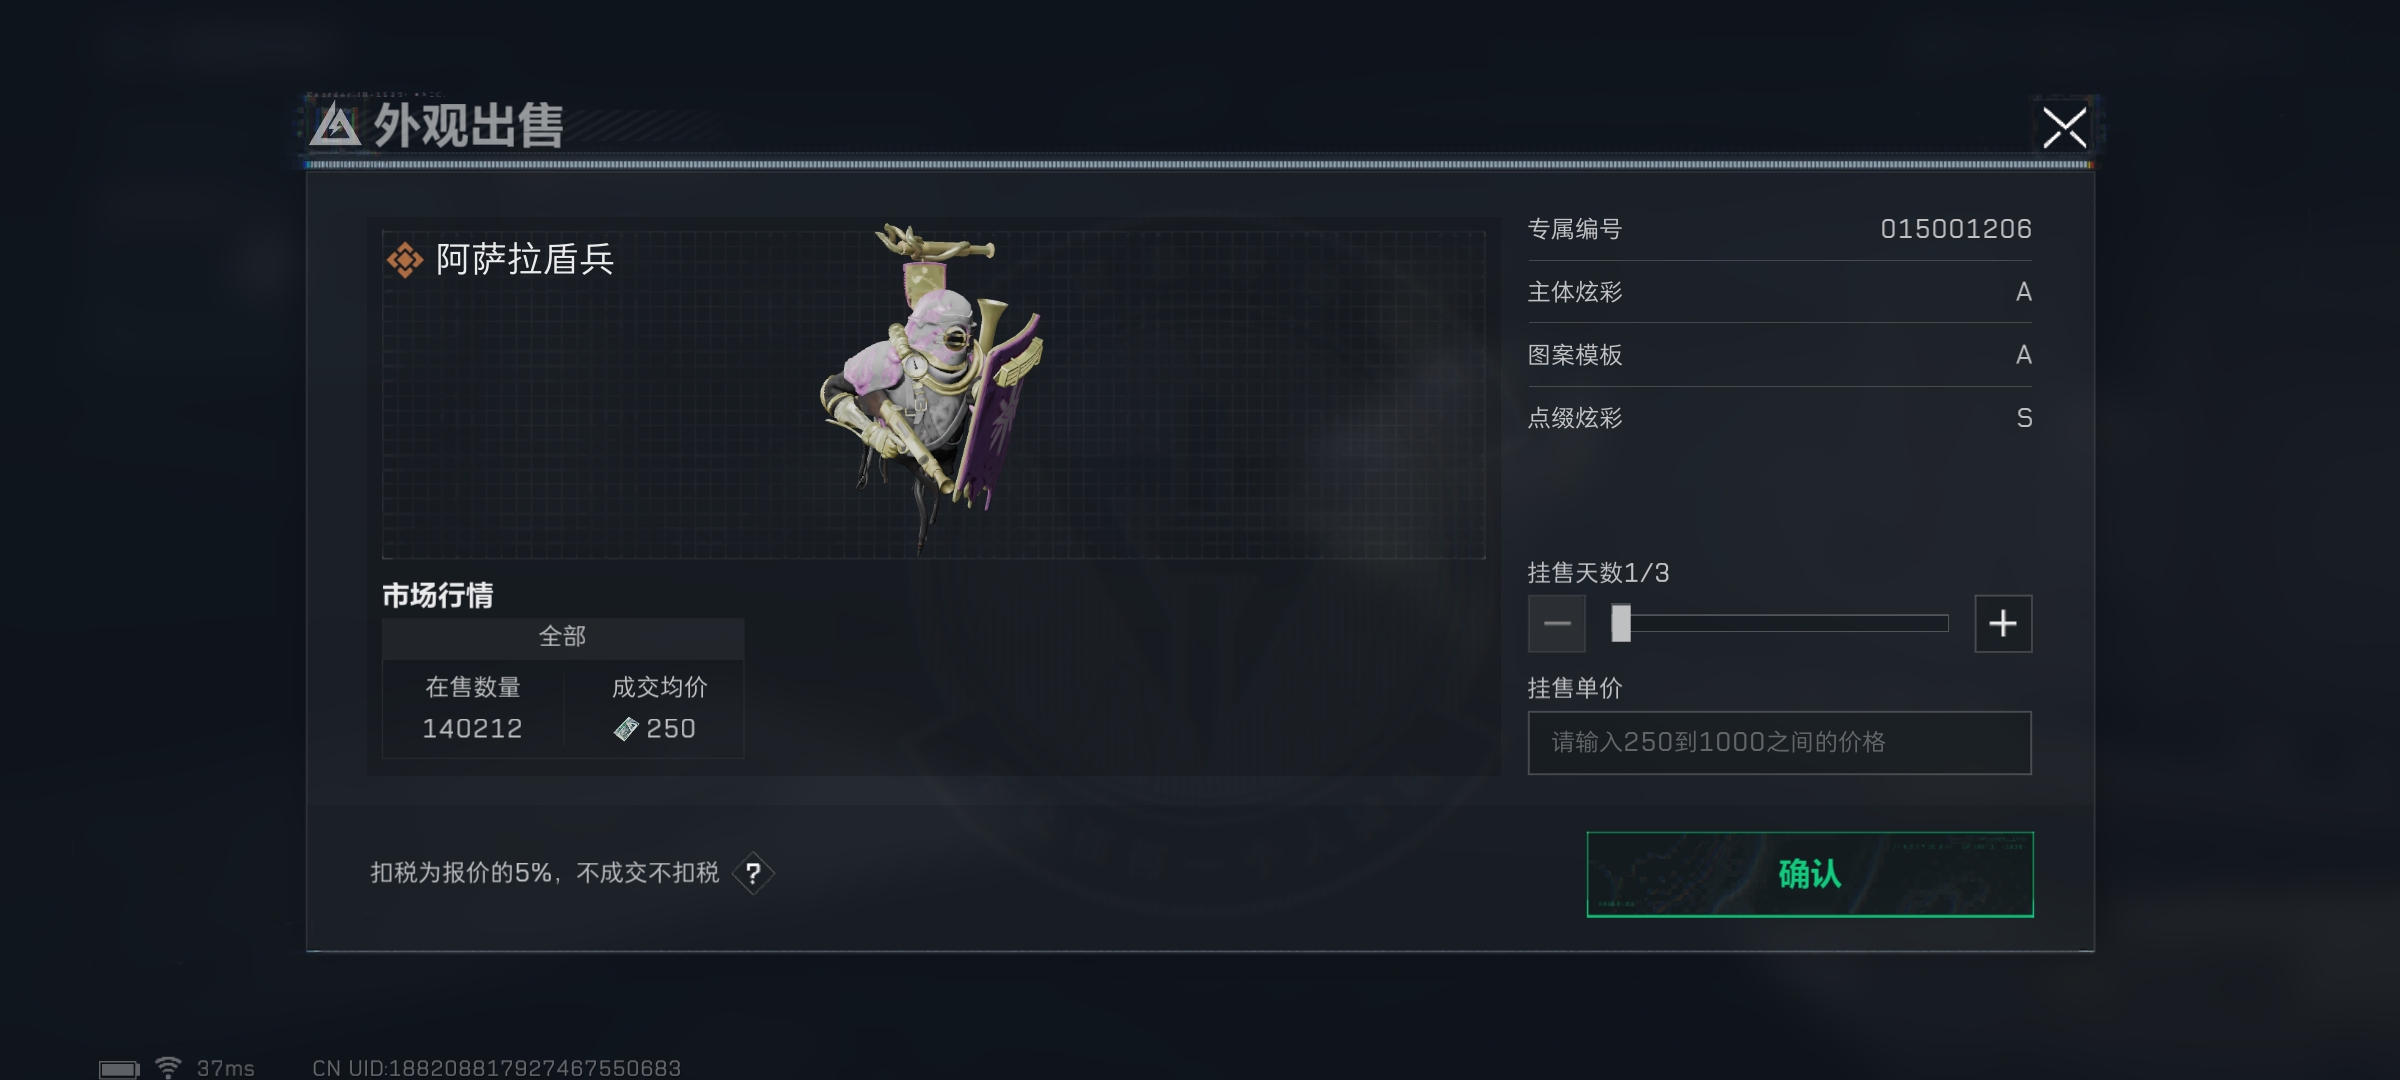Click the 在售数量 140212 cell
Image resolution: width=2400 pixels, height=1080 pixels.
point(473,708)
